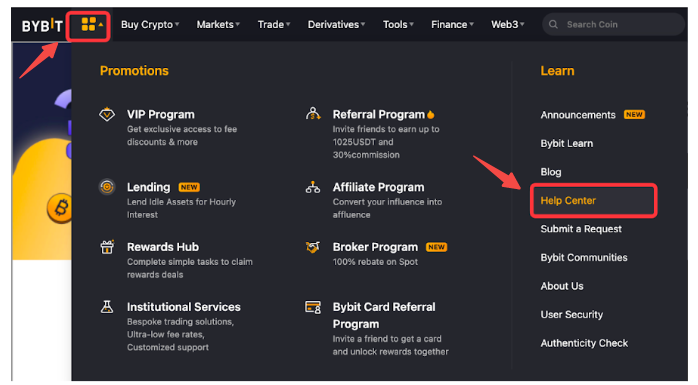The height and width of the screenshot is (385, 698).
Task: Click text "Bespoke trading solutions, Ultra-low fee rates"
Action: coord(180,328)
